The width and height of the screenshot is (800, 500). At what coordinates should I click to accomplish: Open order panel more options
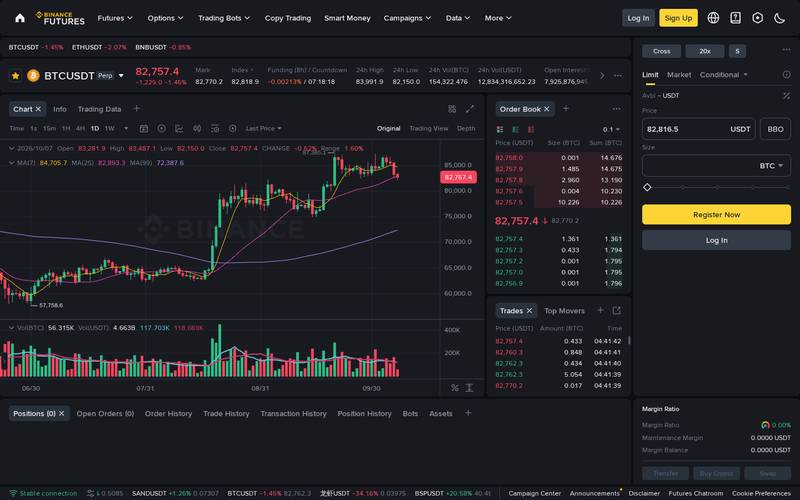[x=786, y=49]
